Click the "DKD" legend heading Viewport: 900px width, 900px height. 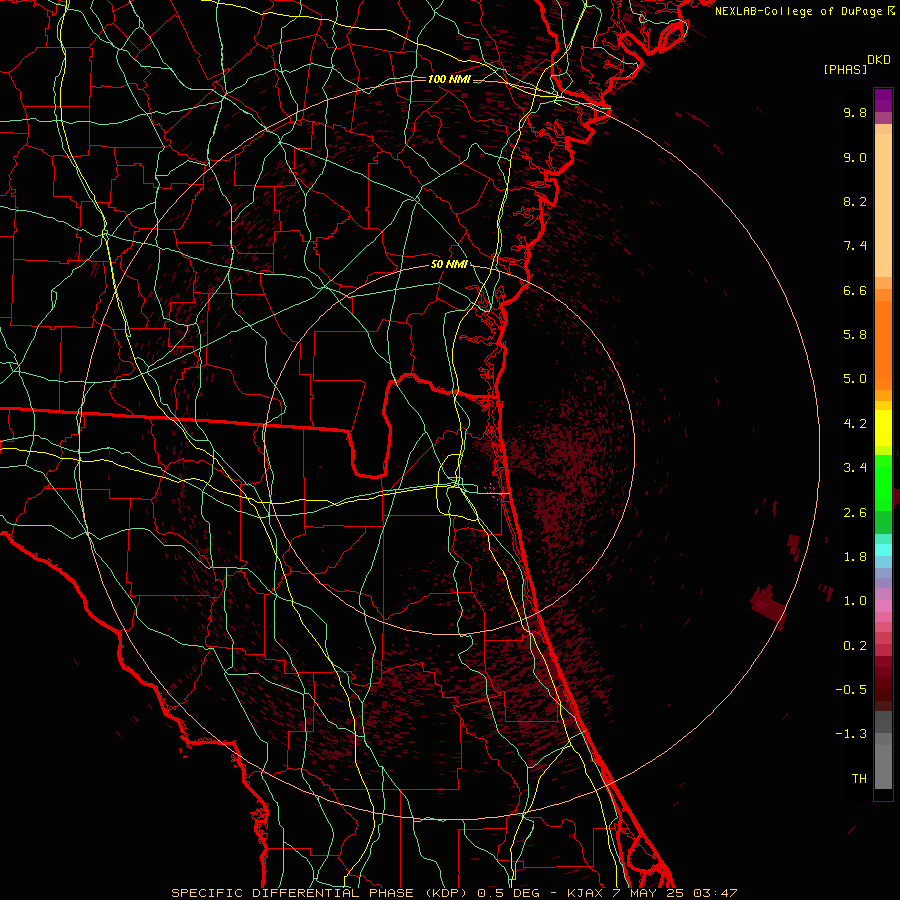coord(879,60)
